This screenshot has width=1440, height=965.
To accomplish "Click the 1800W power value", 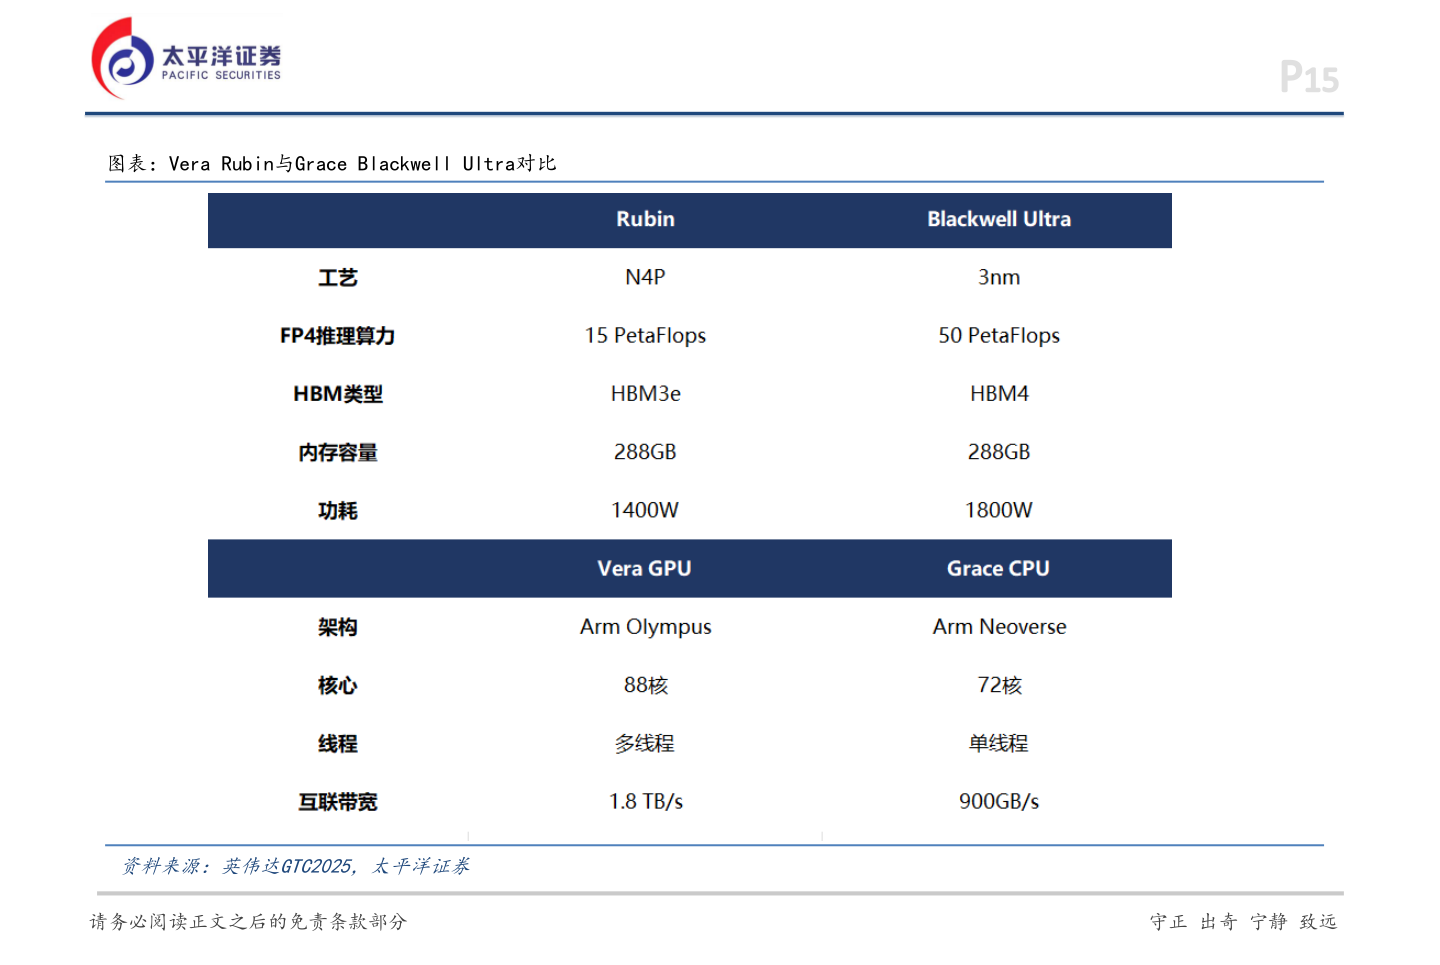I will coord(998,510).
